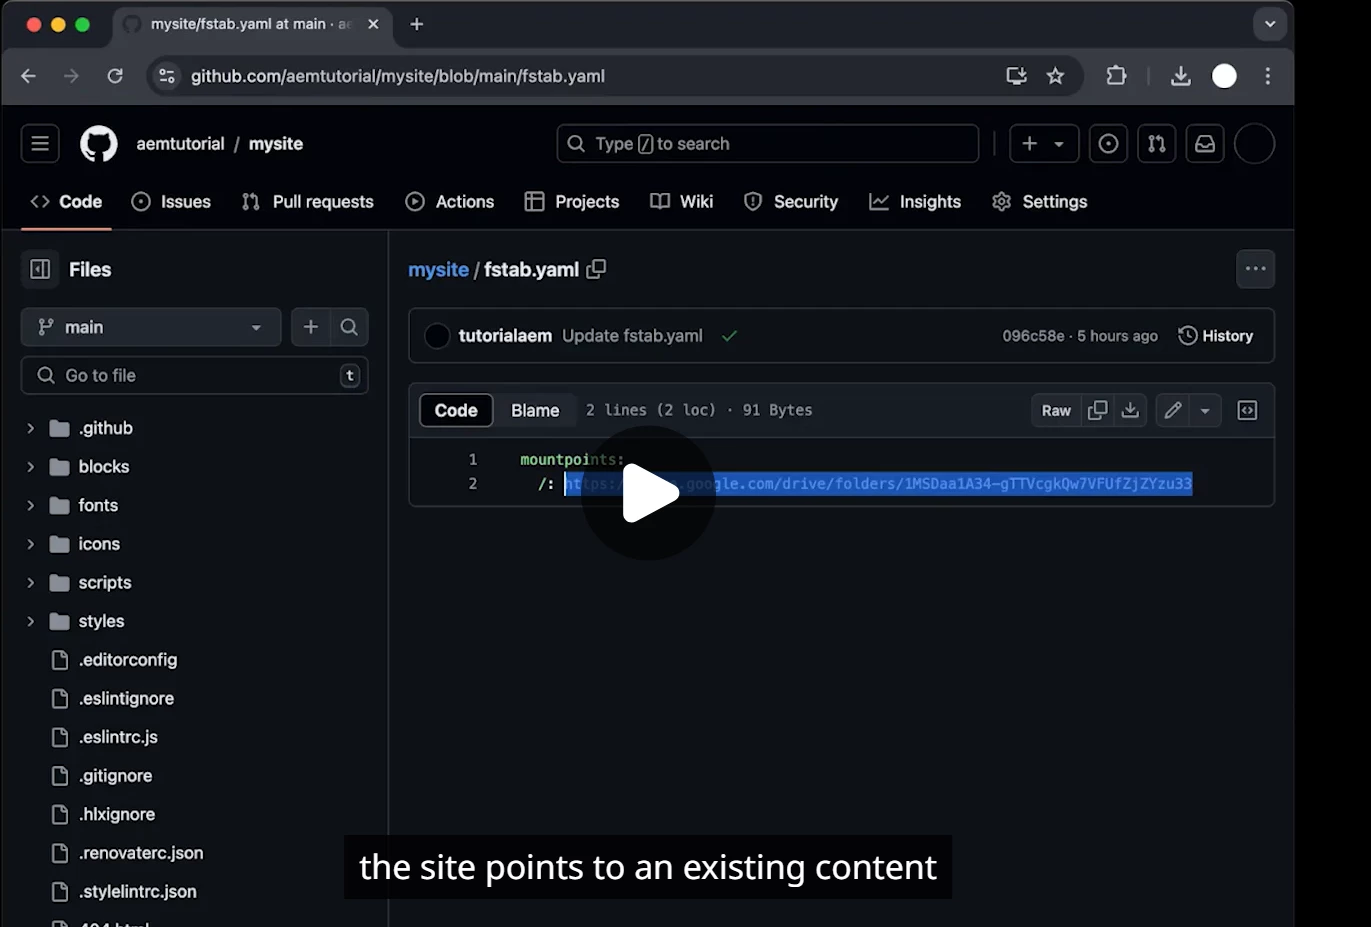The image size is (1371, 927).
Task: Open the 'Create new' plus button
Action: (x=1030, y=144)
